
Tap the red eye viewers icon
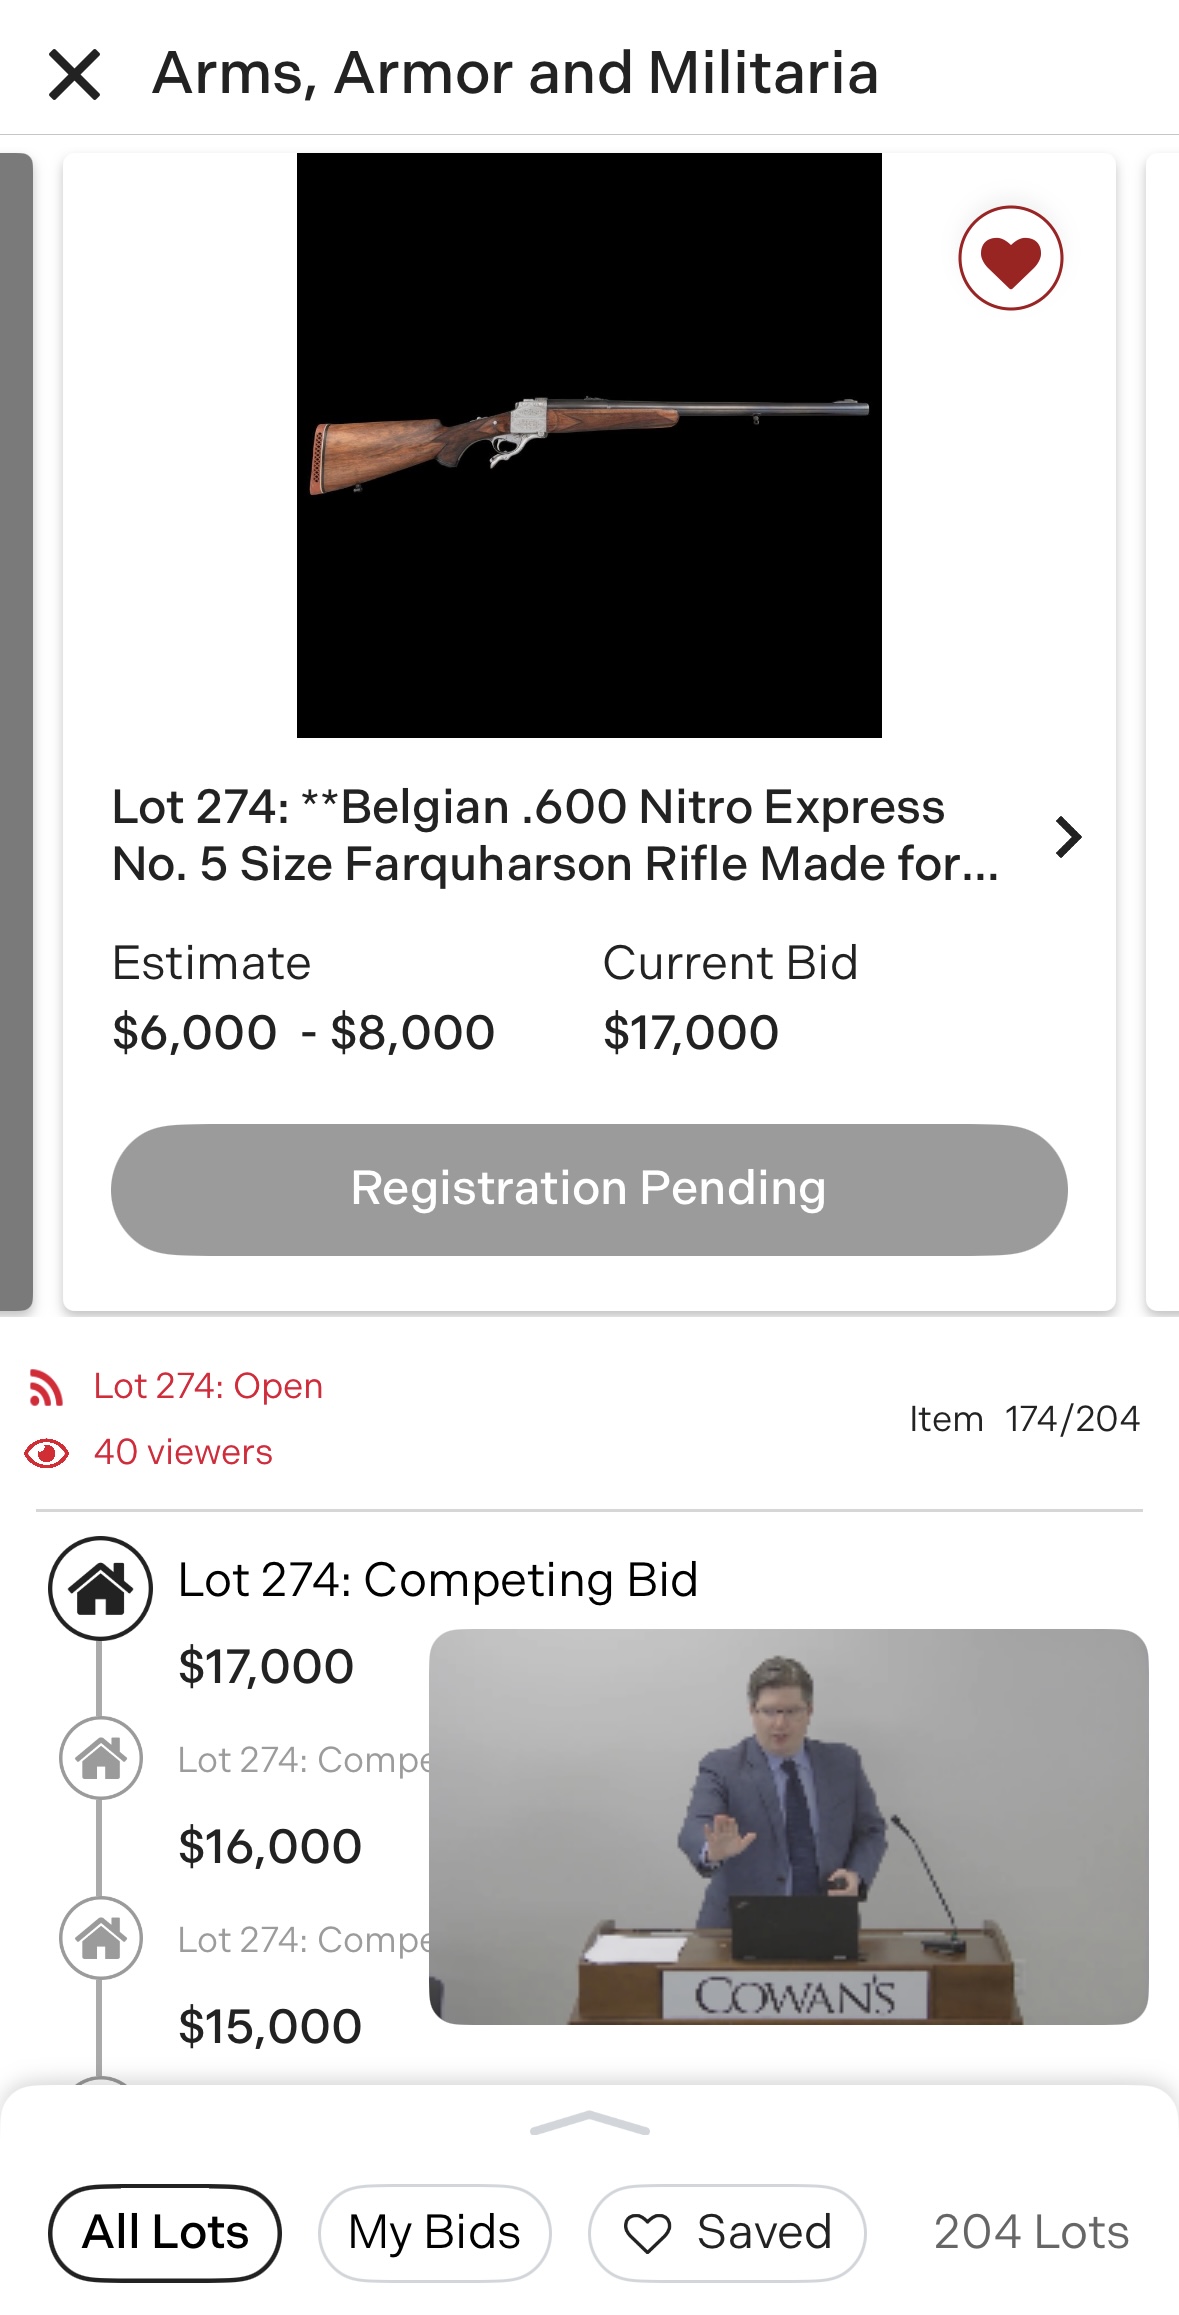point(46,1453)
